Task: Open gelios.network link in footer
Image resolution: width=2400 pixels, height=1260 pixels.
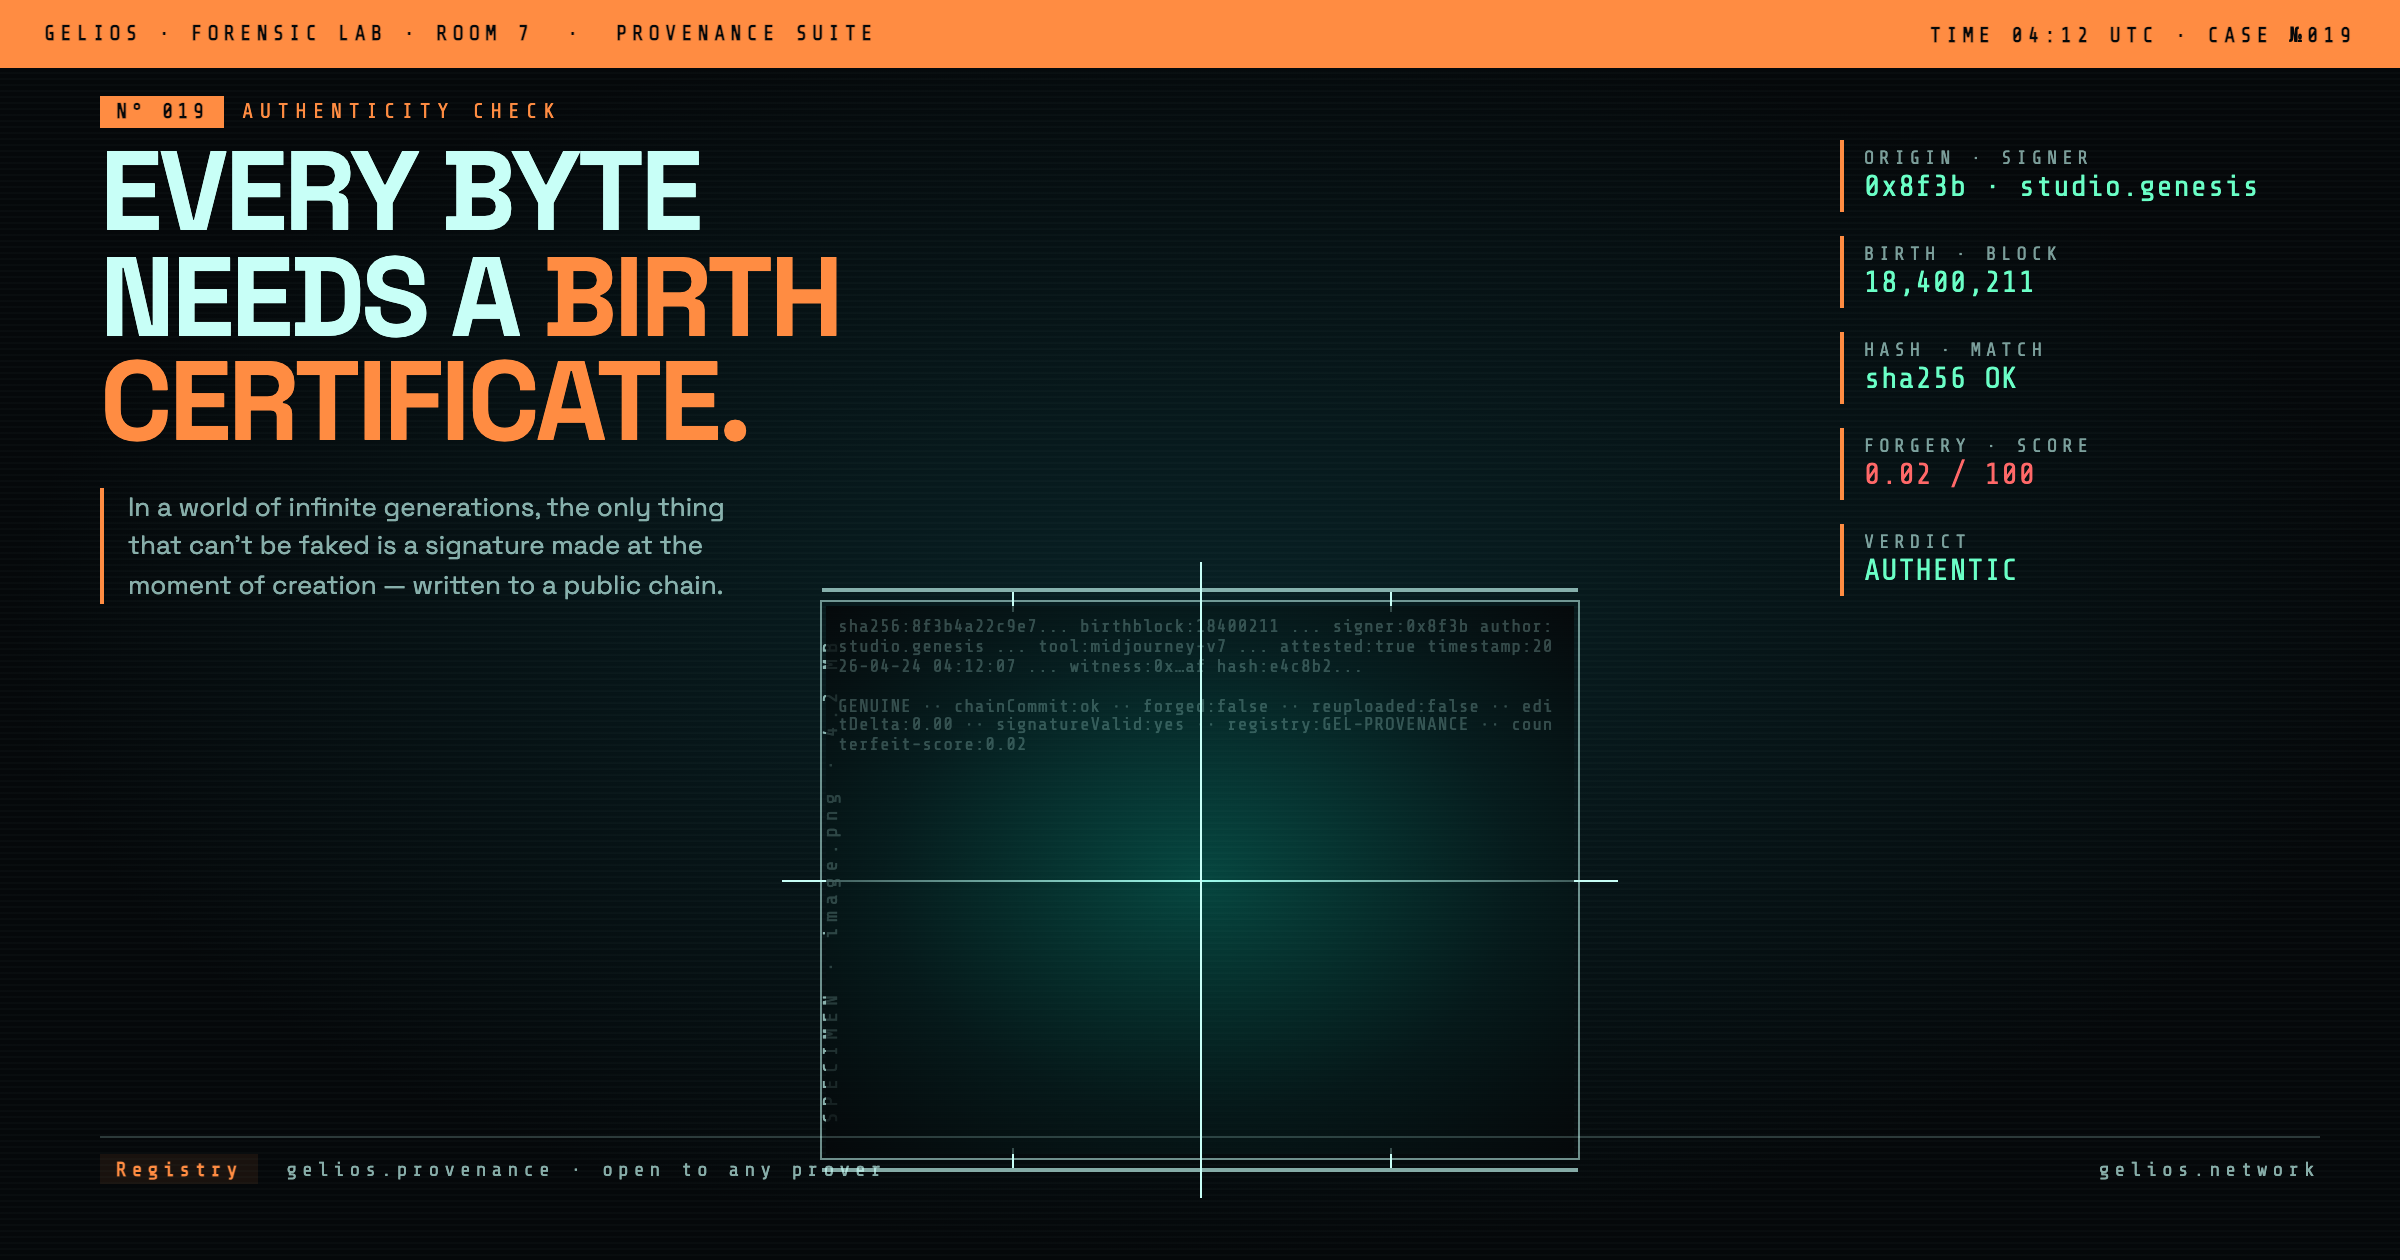Action: point(2207,1169)
